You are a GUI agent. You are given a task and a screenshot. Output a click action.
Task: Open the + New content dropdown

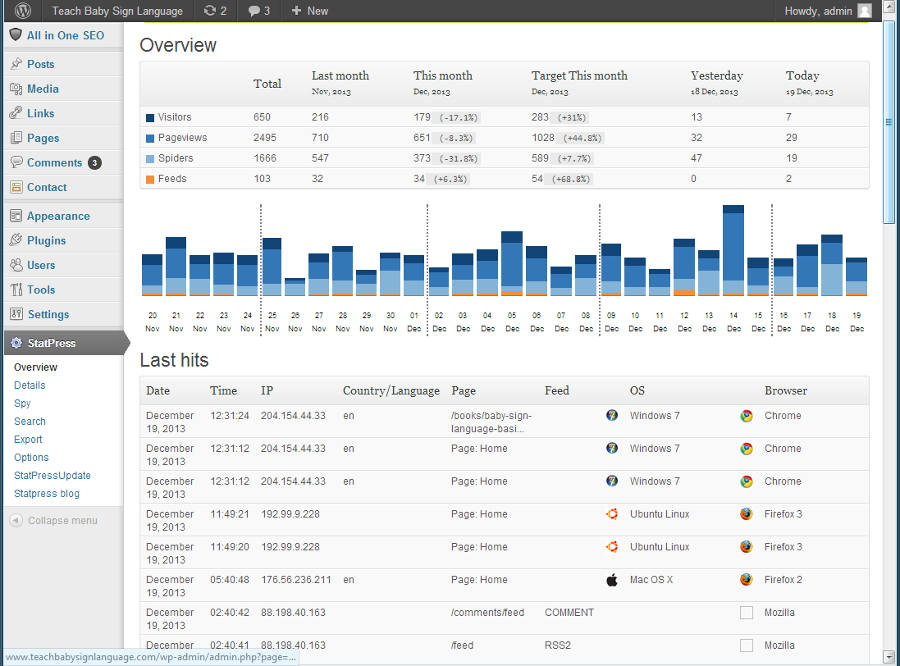(x=310, y=11)
